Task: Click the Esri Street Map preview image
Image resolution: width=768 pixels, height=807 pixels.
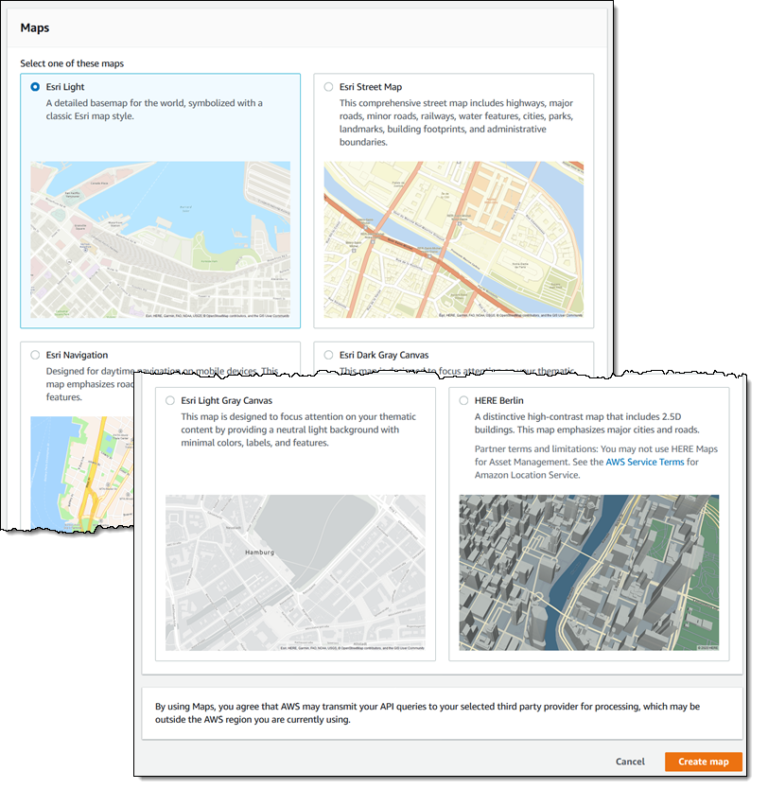Action: (x=453, y=240)
